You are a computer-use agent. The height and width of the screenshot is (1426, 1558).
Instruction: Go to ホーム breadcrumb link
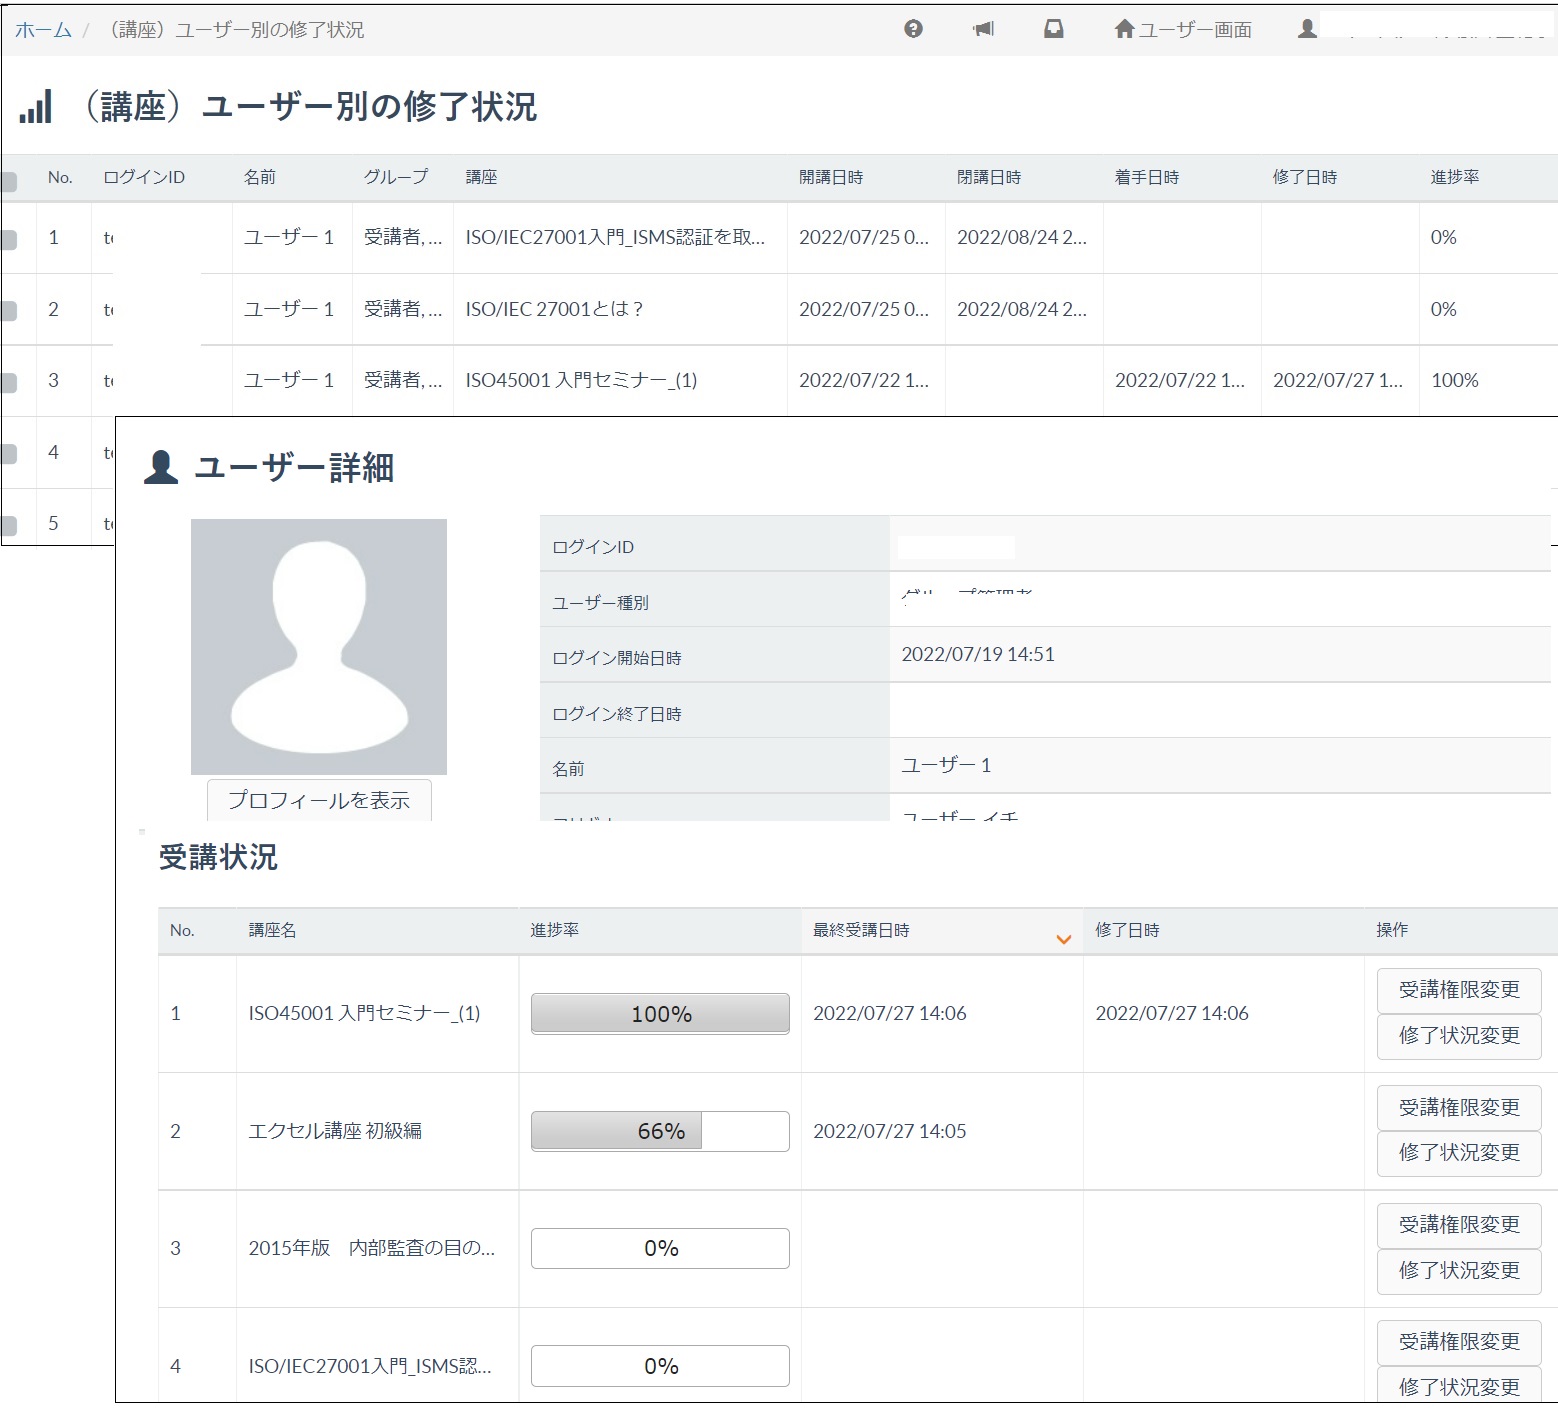(x=43, y=30)
